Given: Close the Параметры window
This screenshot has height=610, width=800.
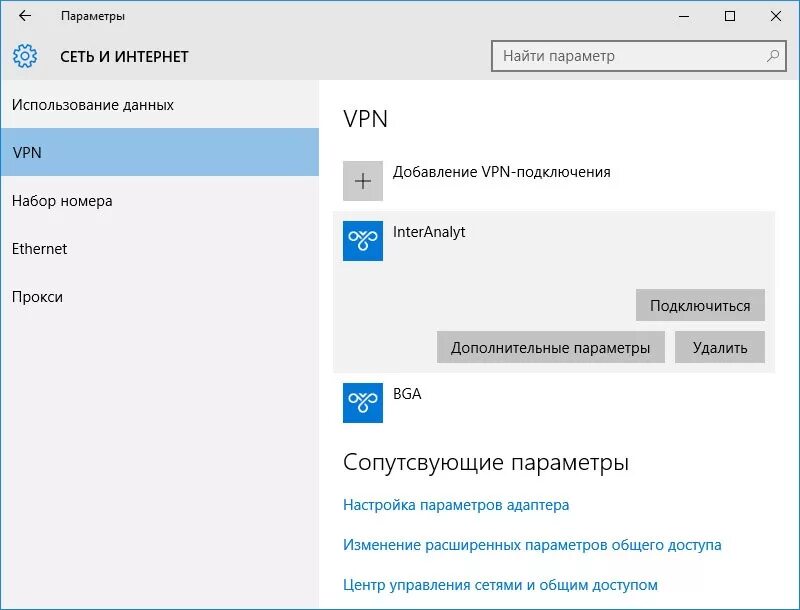Looking at the screenshot, I should click(x=776, y=16).
